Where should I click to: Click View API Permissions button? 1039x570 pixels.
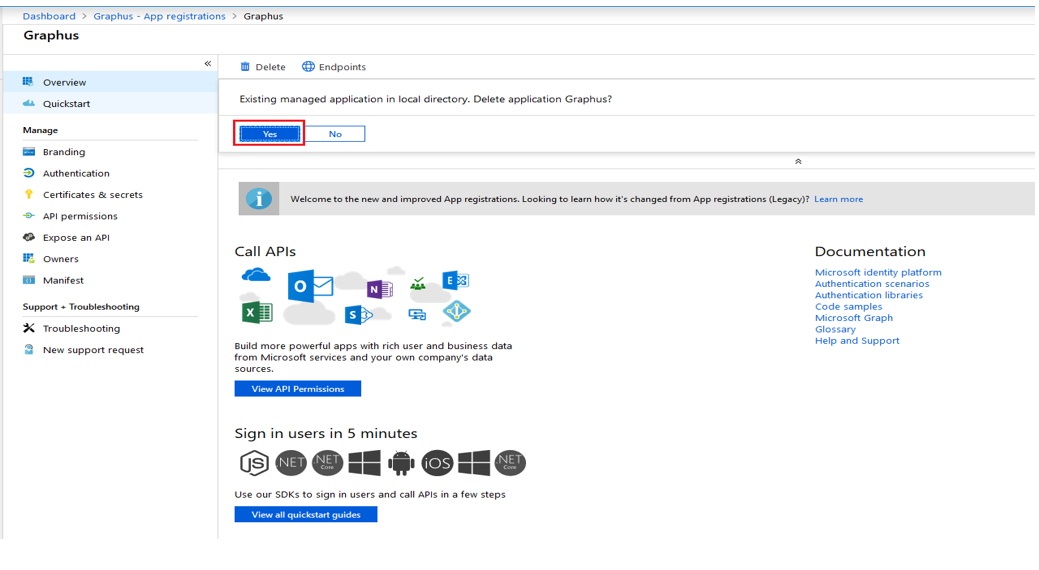click(x=298, y=388)
